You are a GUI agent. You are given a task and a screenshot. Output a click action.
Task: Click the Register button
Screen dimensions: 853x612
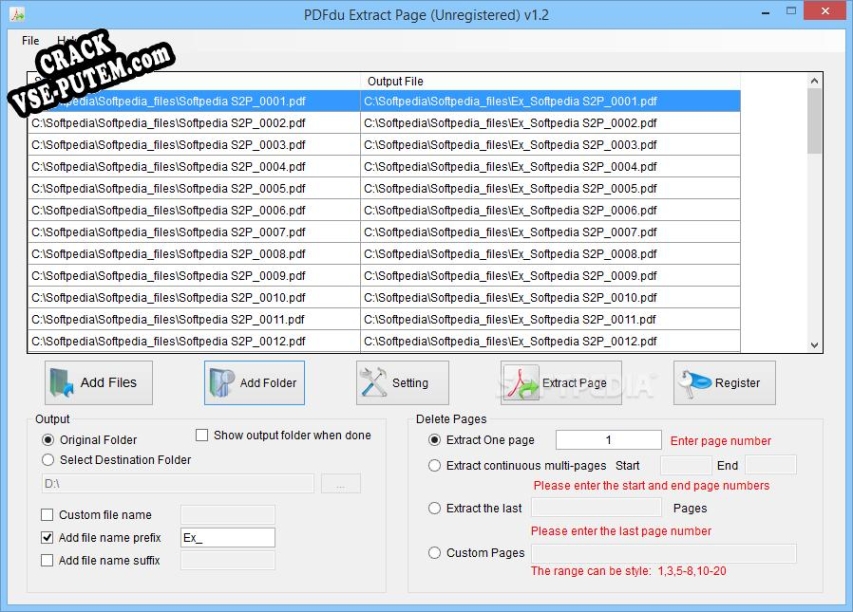point(724,382)
